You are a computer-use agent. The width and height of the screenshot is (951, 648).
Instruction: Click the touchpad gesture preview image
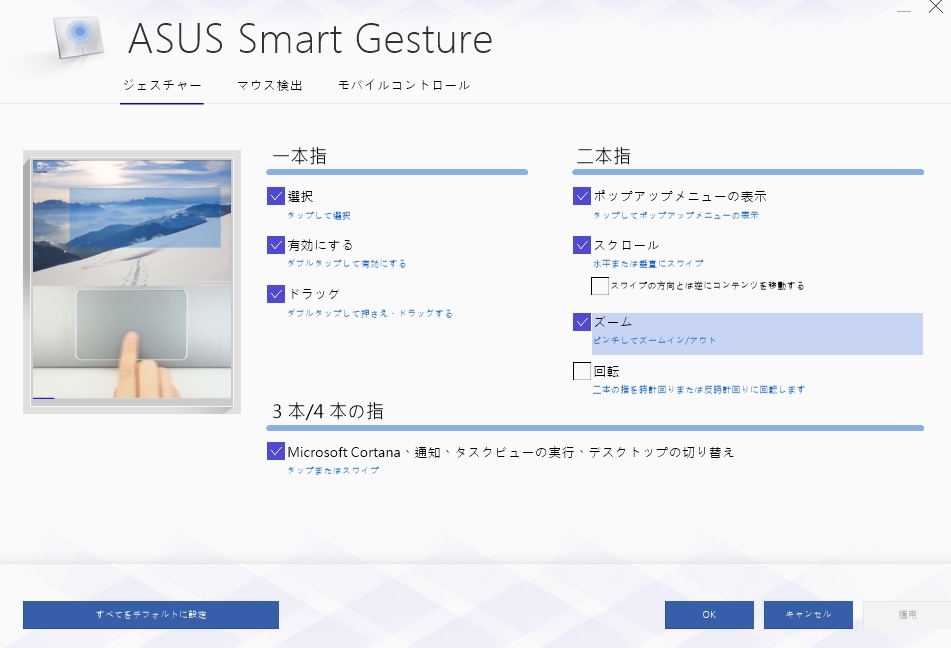click(x=132, y=282)
